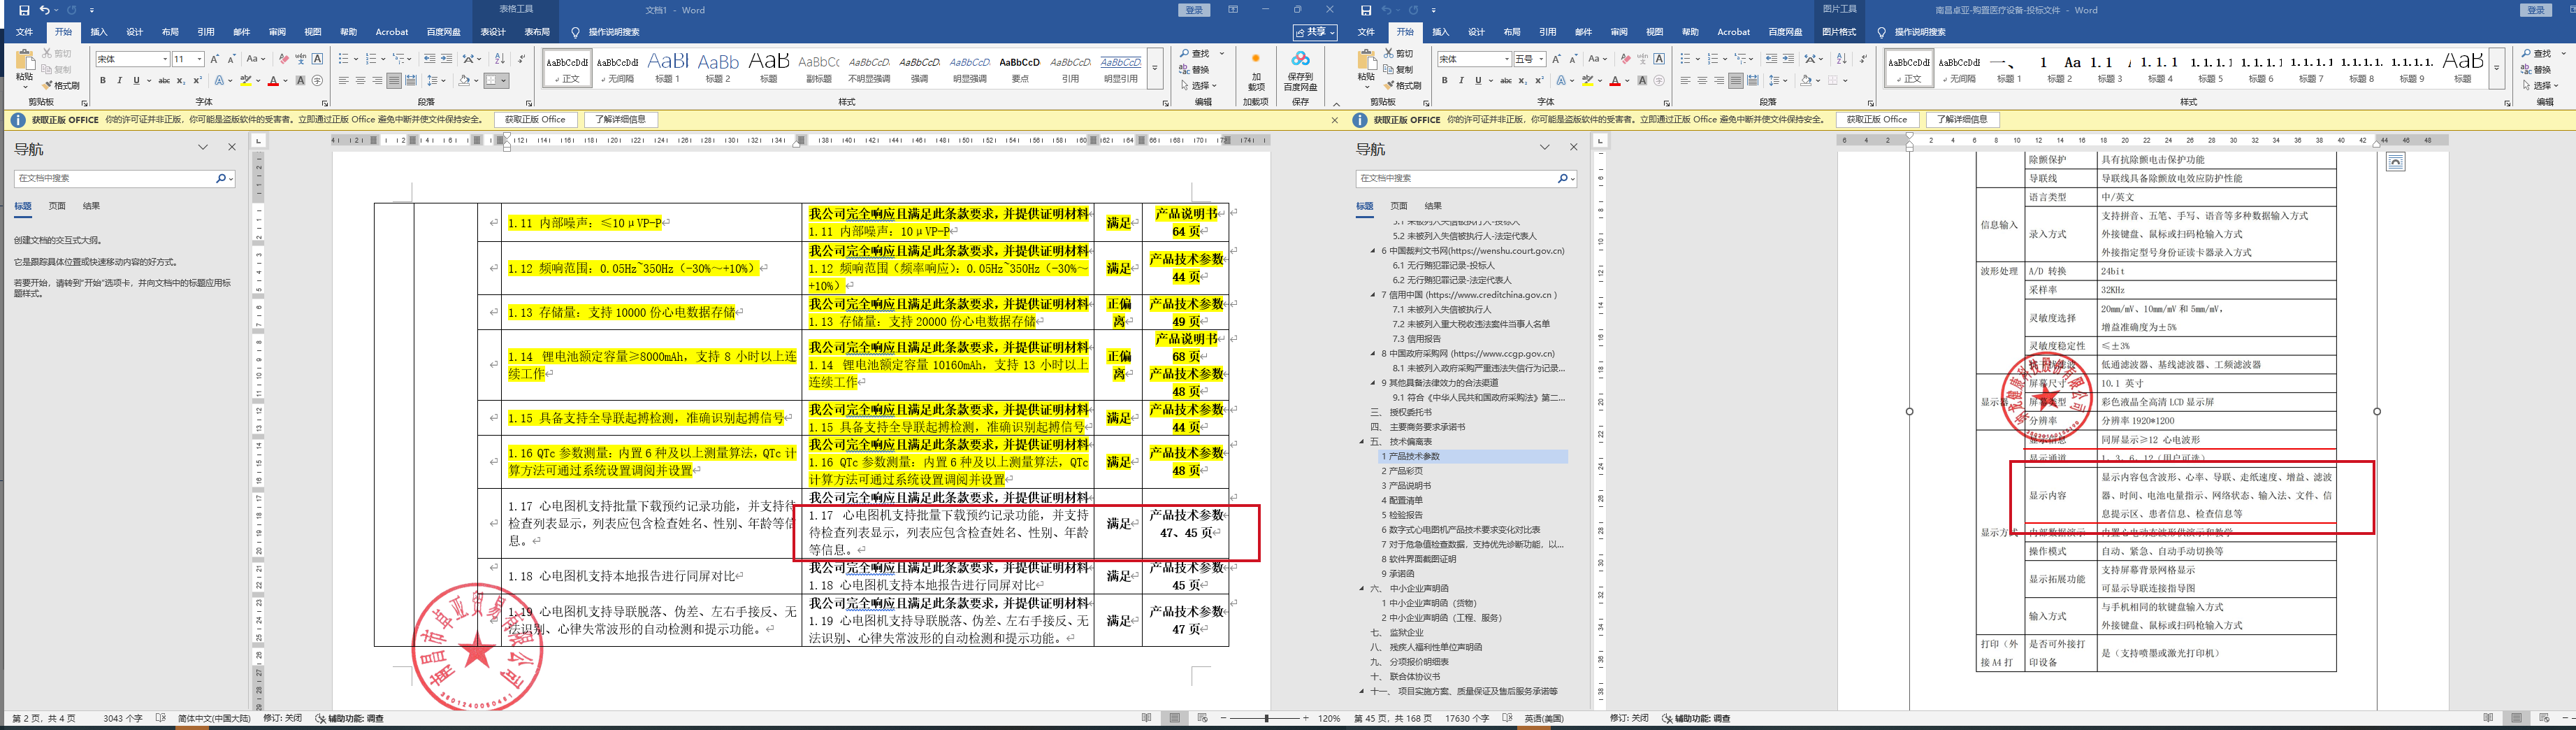Apply subscript in the left 文档1 window
The width and height of the screenshot is (2576, 730).
180,81
